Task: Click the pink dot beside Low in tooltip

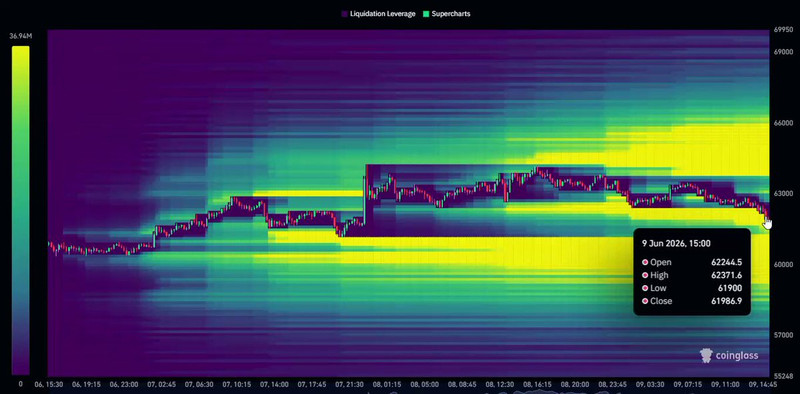Action: tap(645, 288)
